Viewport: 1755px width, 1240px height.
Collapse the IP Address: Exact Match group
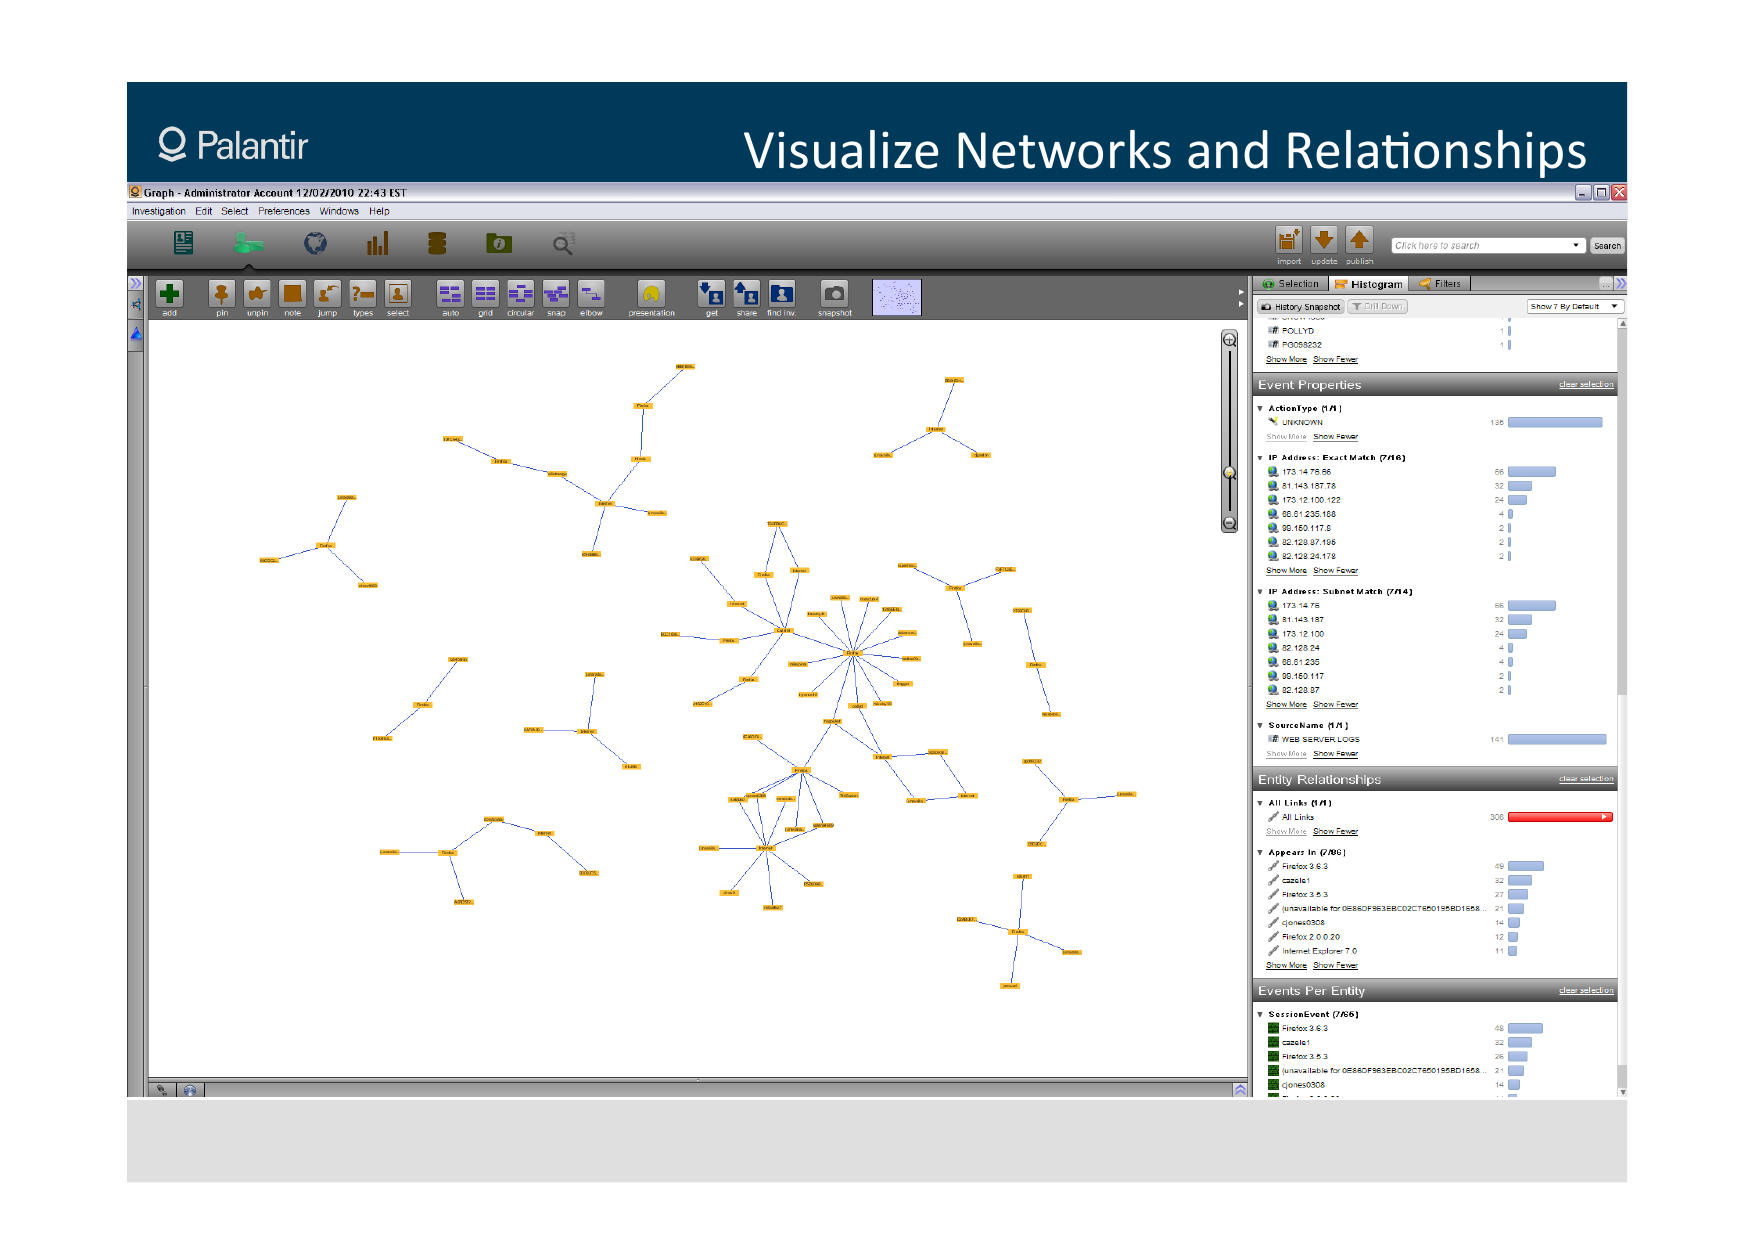click(x=1260, y=458)
